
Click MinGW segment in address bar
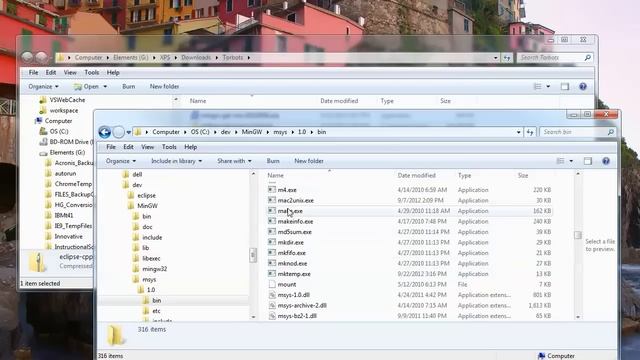(252, 132)
